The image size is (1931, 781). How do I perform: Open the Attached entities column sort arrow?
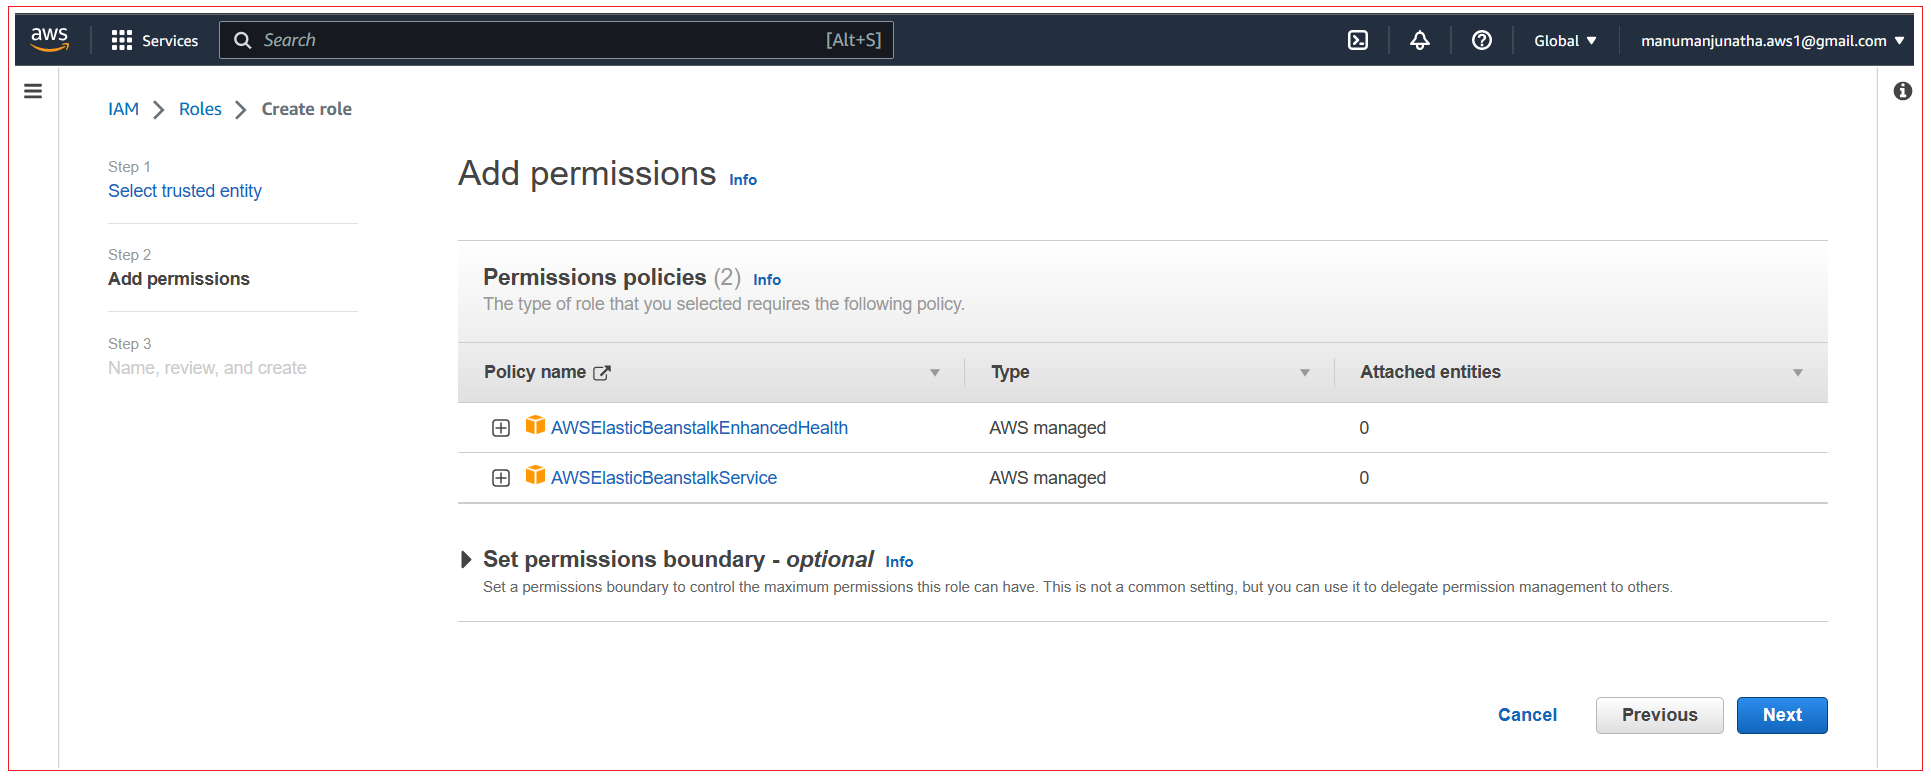click(1798, 373)
